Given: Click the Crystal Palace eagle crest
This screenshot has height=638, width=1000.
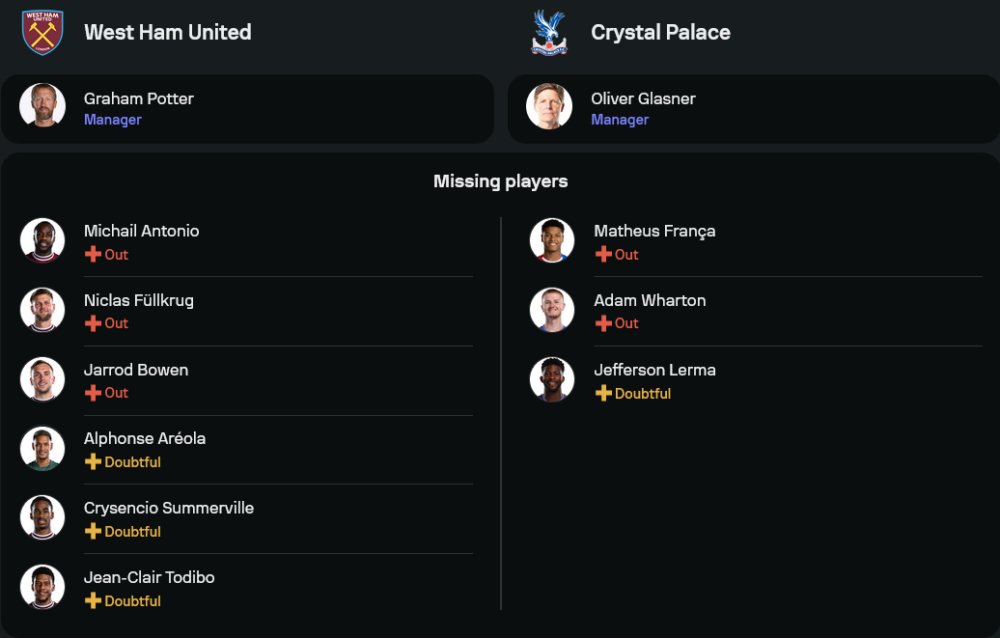Looking at the screenshot, I should [548, 33].
